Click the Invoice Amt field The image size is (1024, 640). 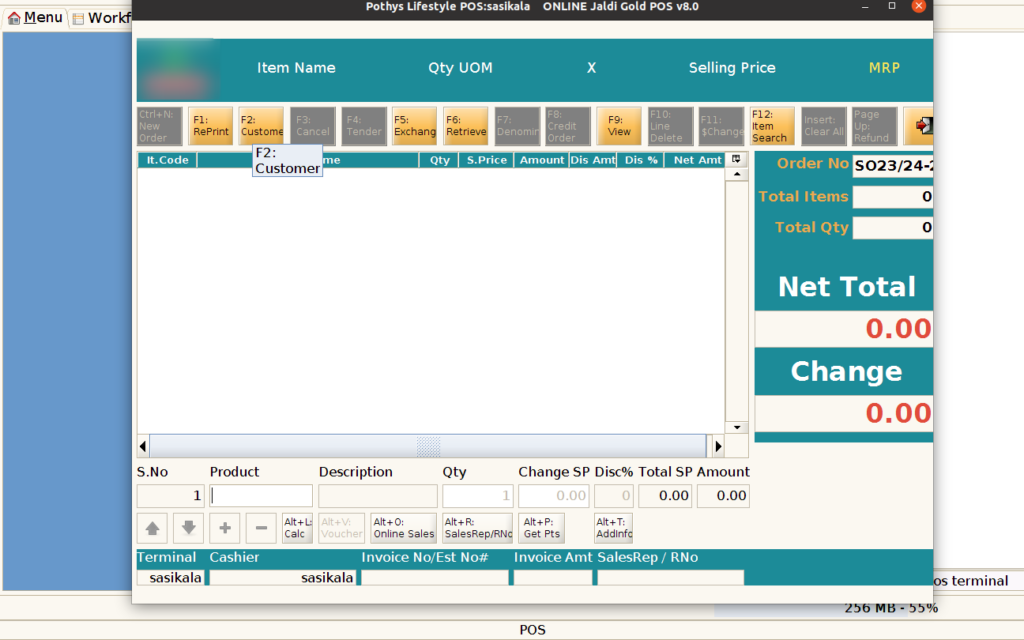(x=553, y=577)
